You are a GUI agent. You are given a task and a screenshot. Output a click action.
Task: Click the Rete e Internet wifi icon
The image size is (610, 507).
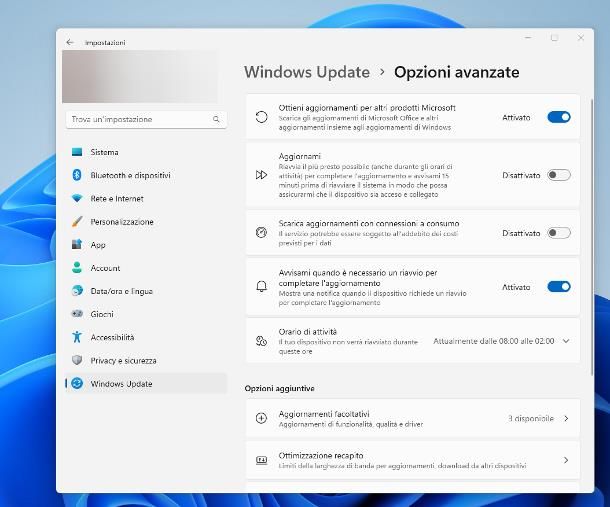pyautogui.click(x=77, y=198)
